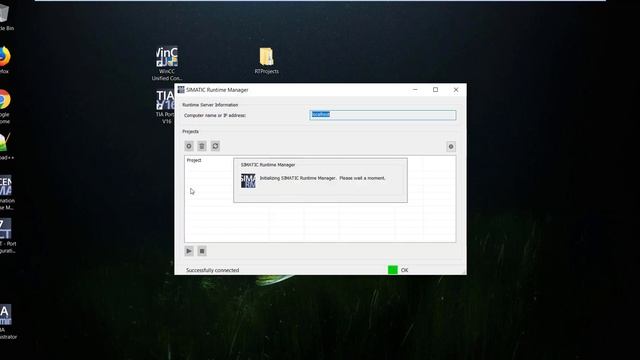Minimize the SIMATIC Runtime Manager window
The image size is (640, 360).
tap(415, 90)
